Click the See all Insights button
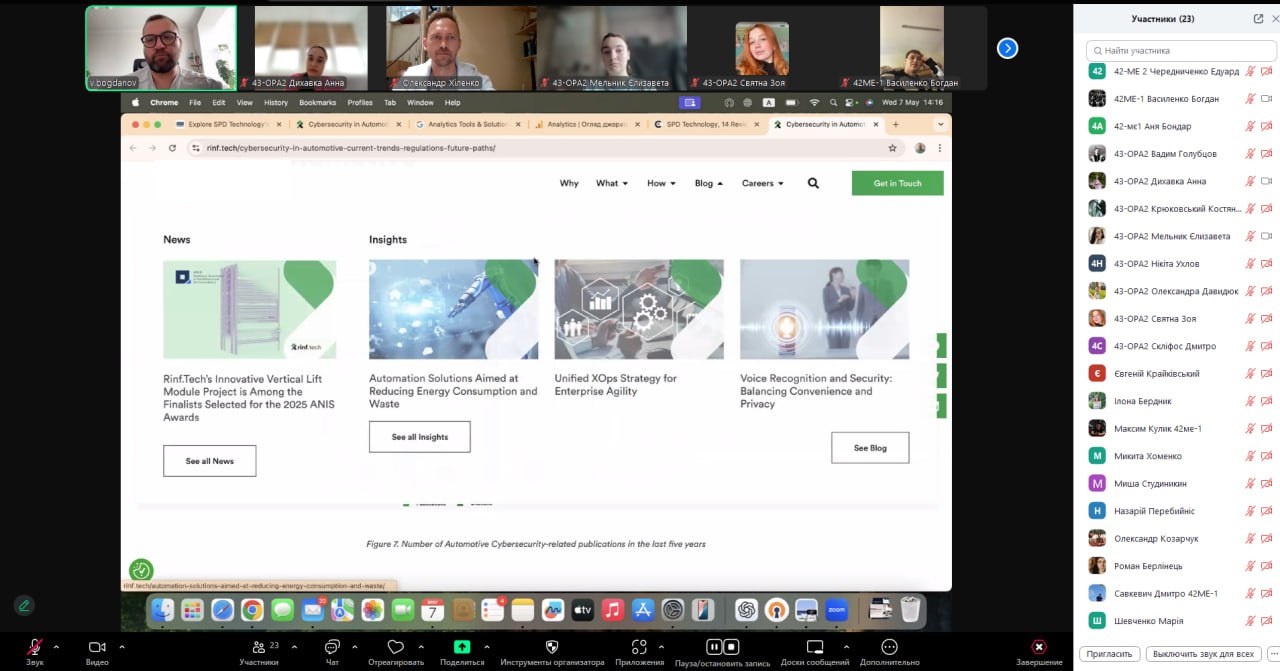This screenshot has width=1280, height=671. click(419, 437)
